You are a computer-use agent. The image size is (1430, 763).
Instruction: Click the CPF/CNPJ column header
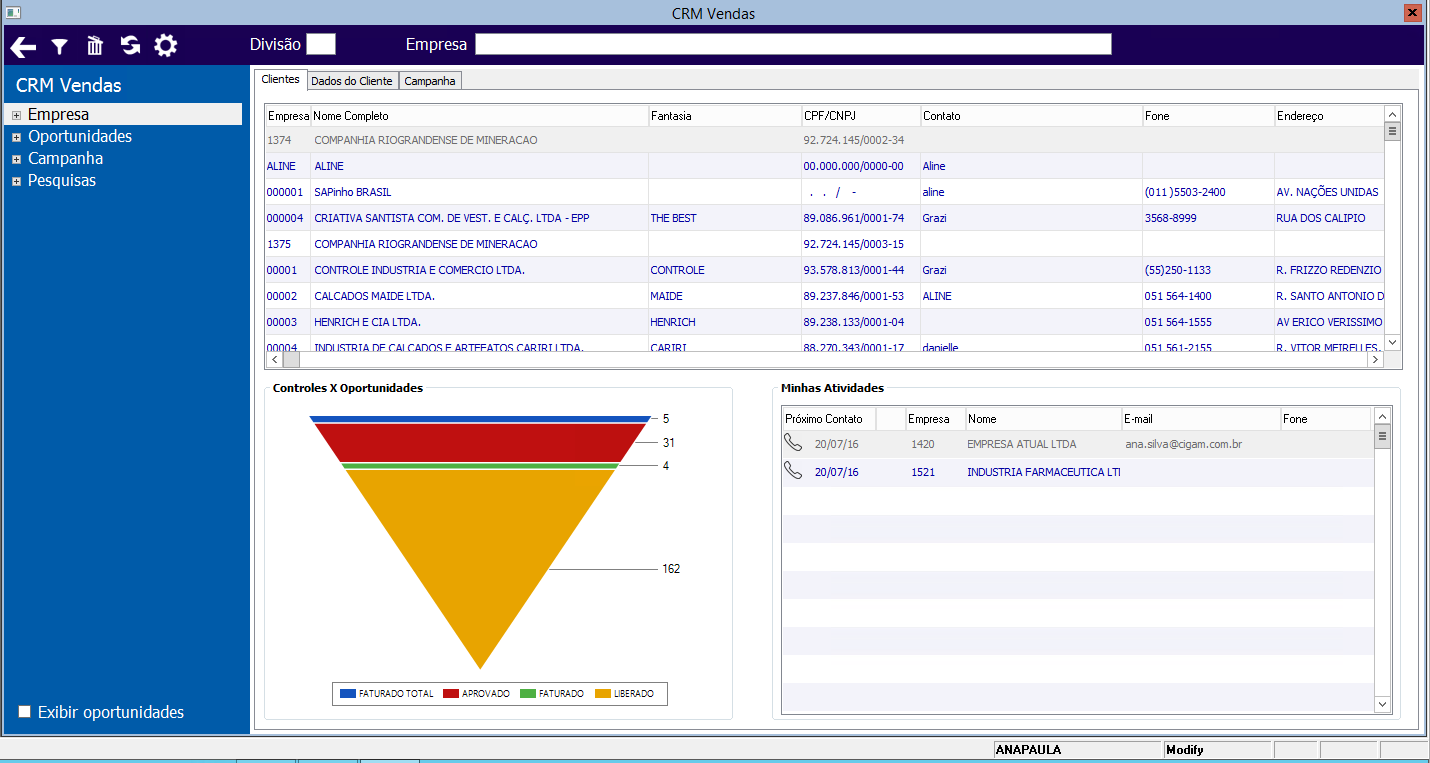[x=860, y=116]
